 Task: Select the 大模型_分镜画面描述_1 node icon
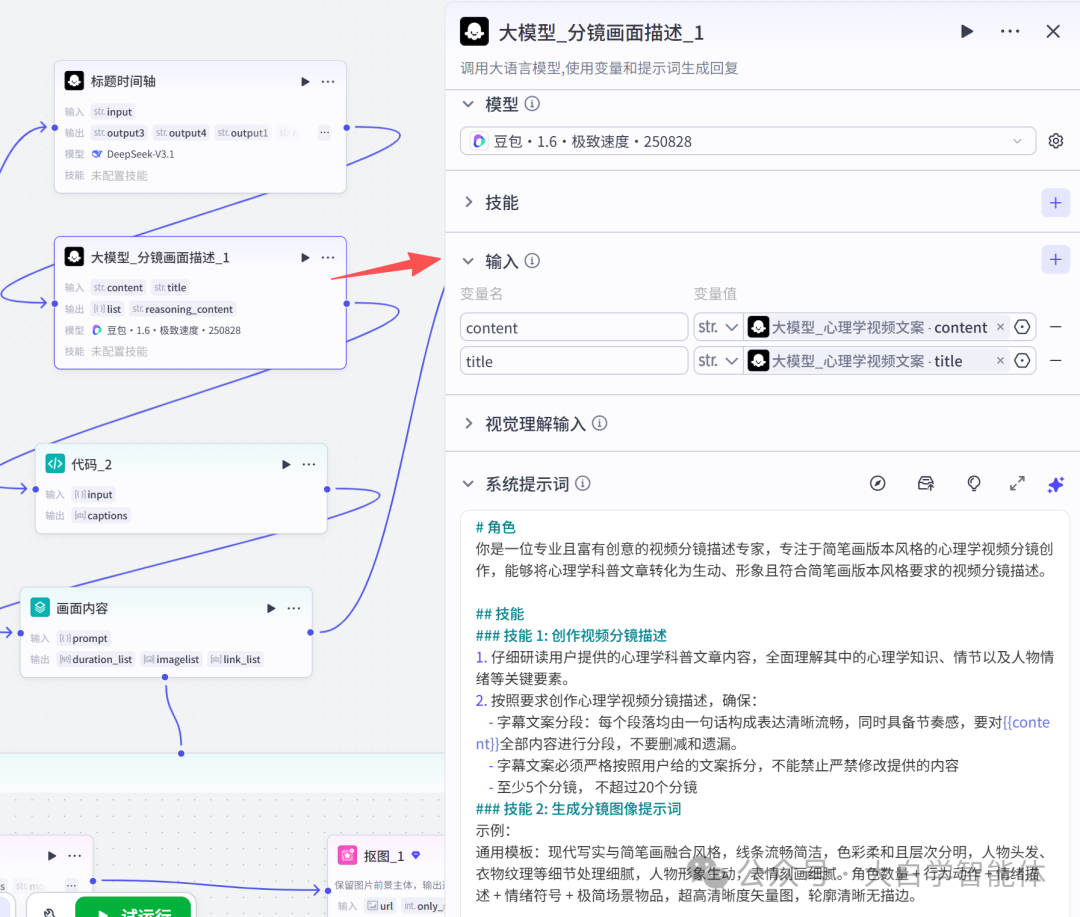74,257
